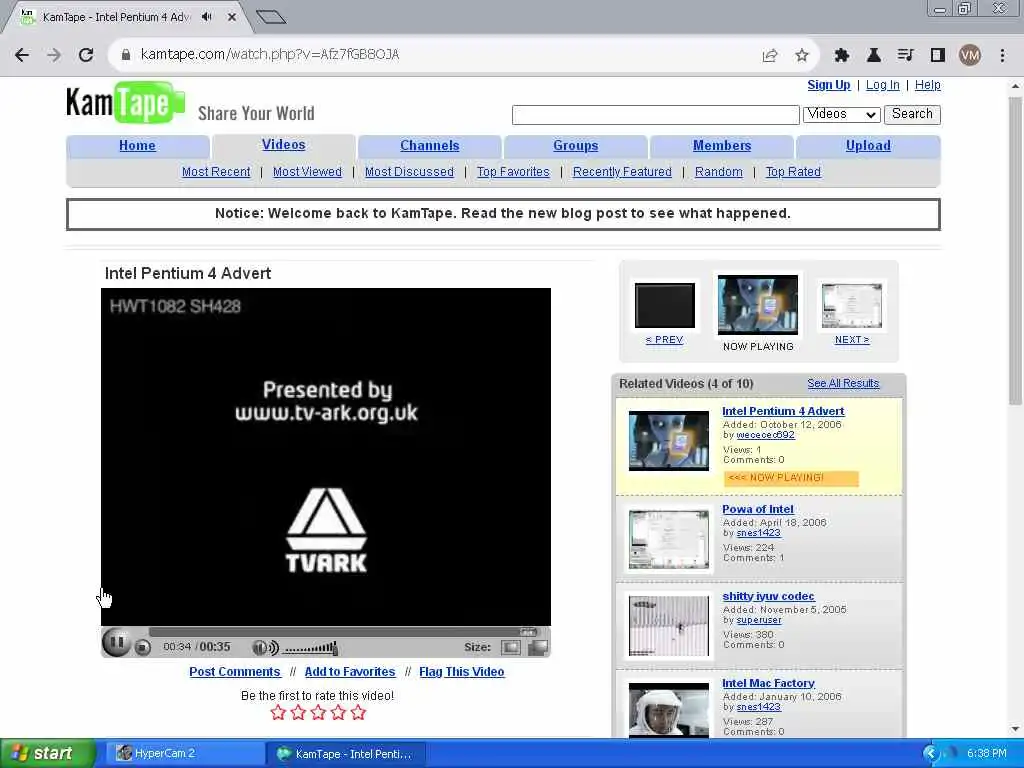Image resolution: width=1024 pixels, height=768 pixels.
Task: Open Chrome three-dot menu
Action: tap(1002, 56)
